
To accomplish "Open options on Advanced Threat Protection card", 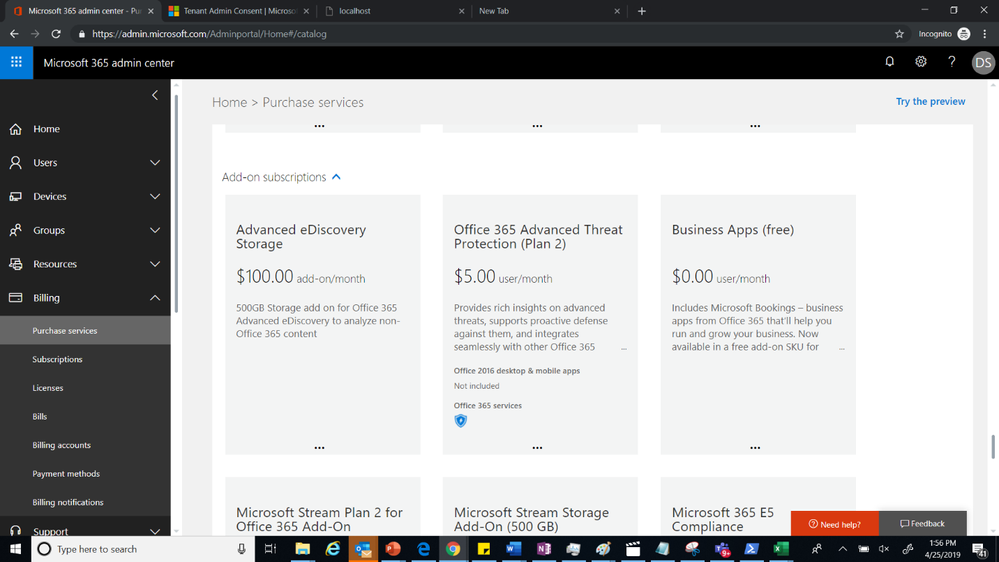I will [x=537, y=447].
